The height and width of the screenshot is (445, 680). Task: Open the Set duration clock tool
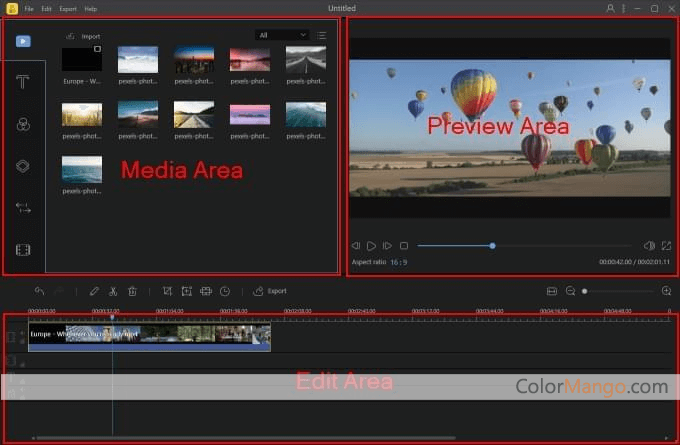tap(225, 291)
